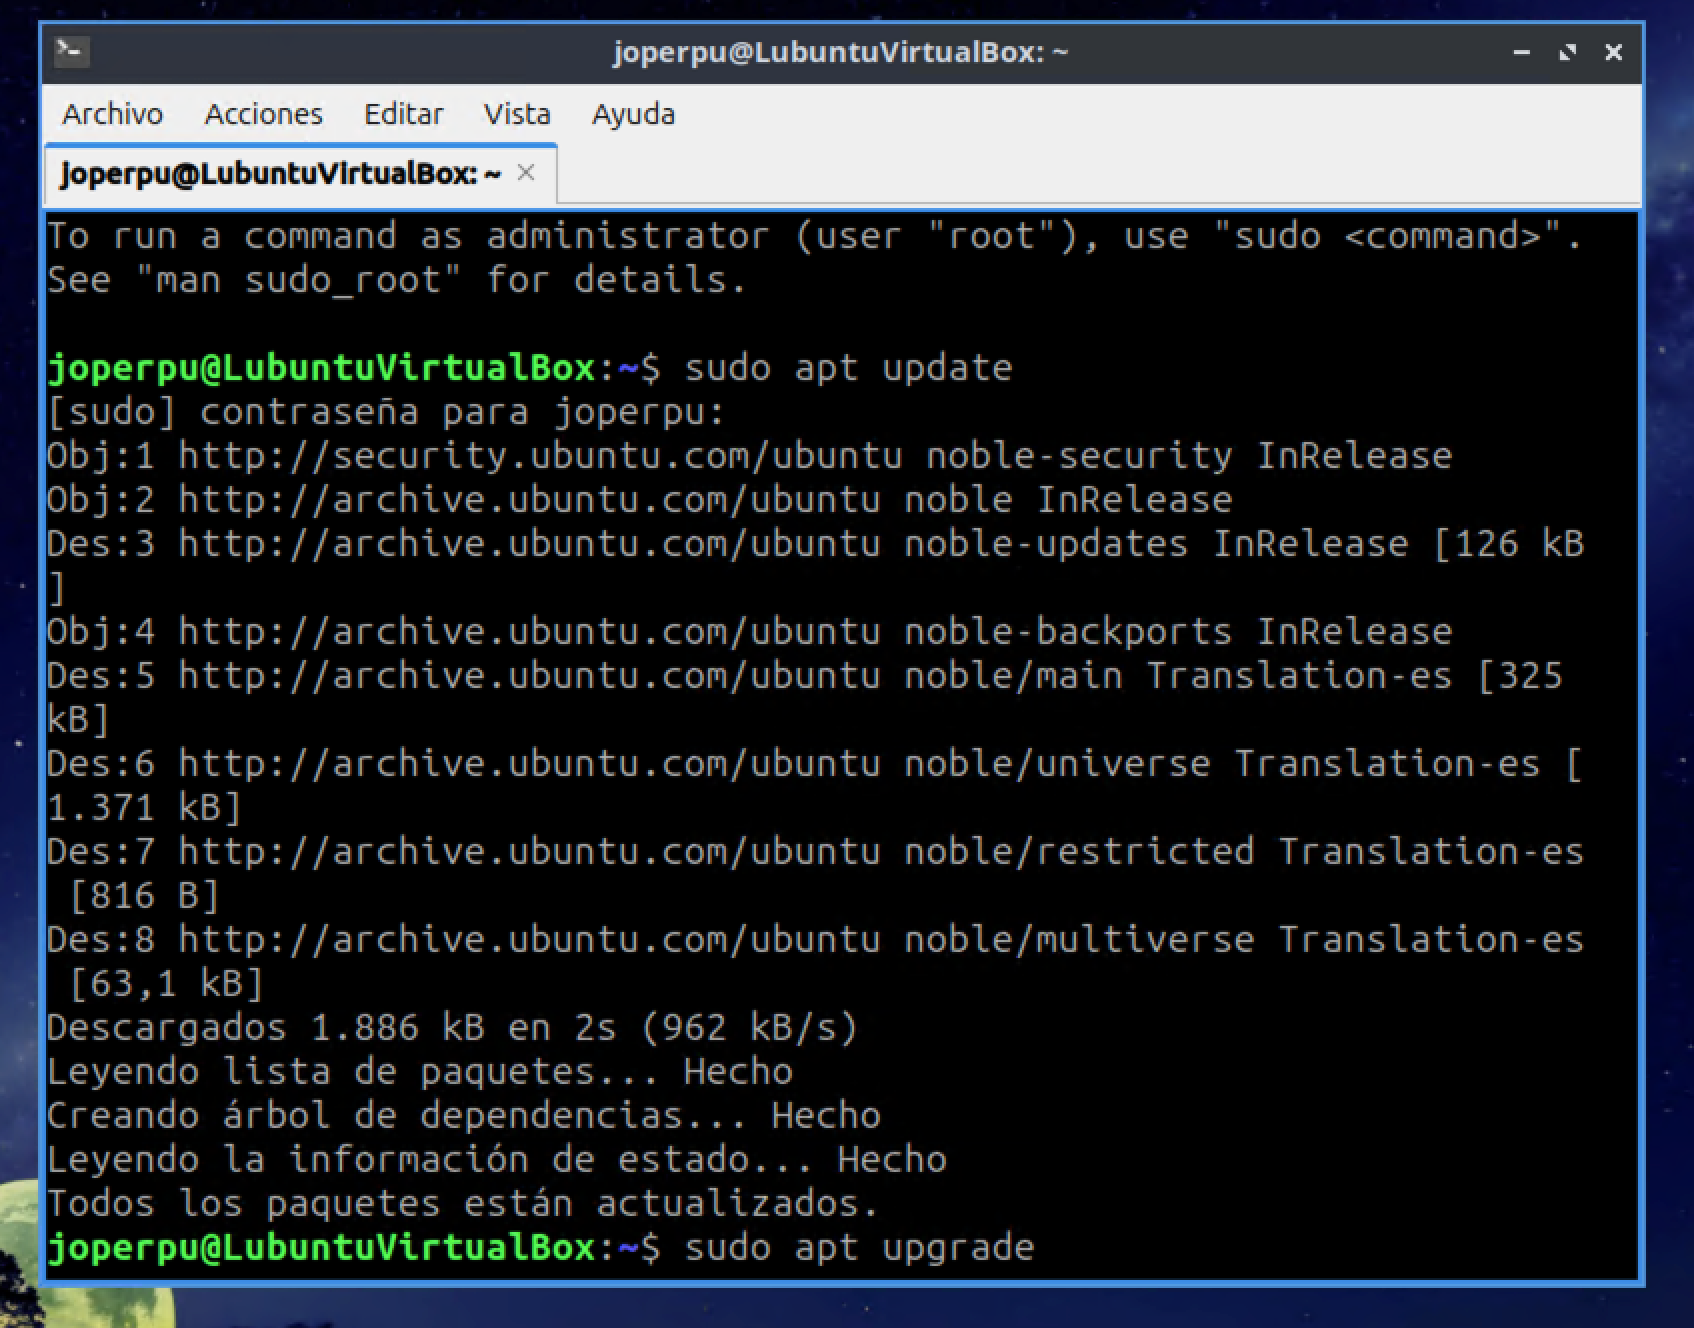
Task: Click the 'sudo apt upgrade' command text
Action: click(x=859, y=1248)
